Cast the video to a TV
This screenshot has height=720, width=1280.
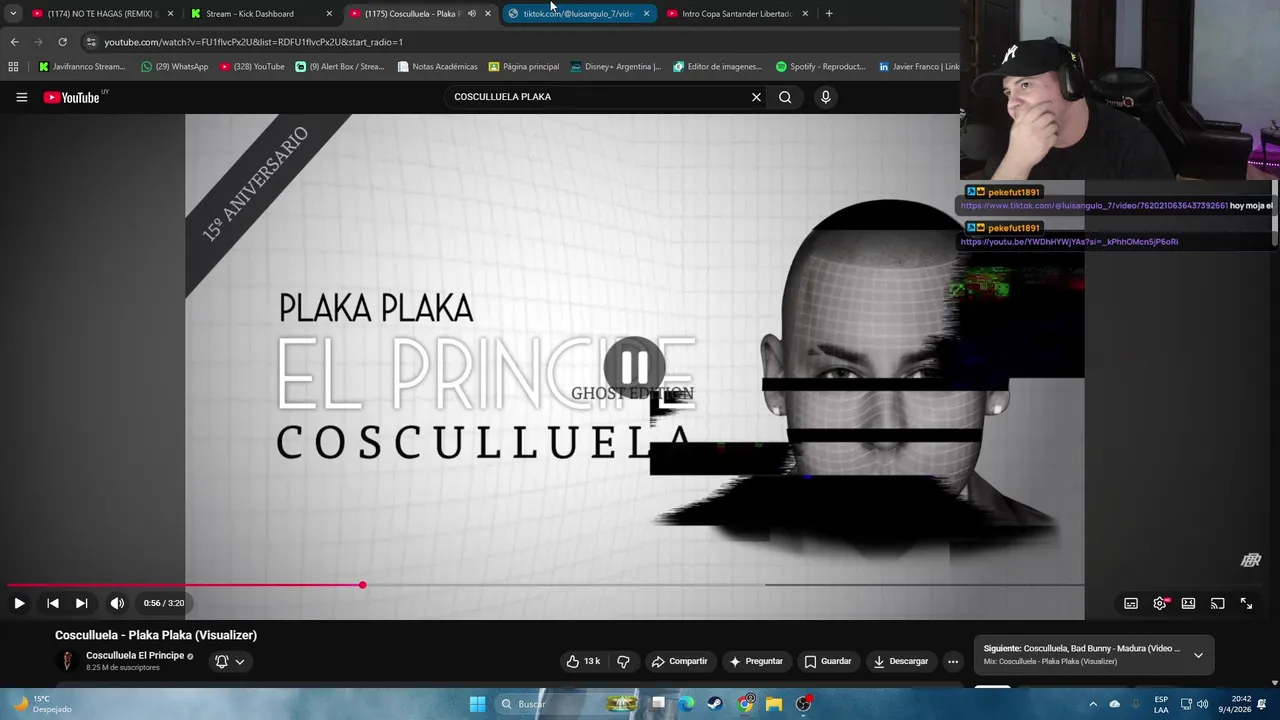tap(1217, 603)
